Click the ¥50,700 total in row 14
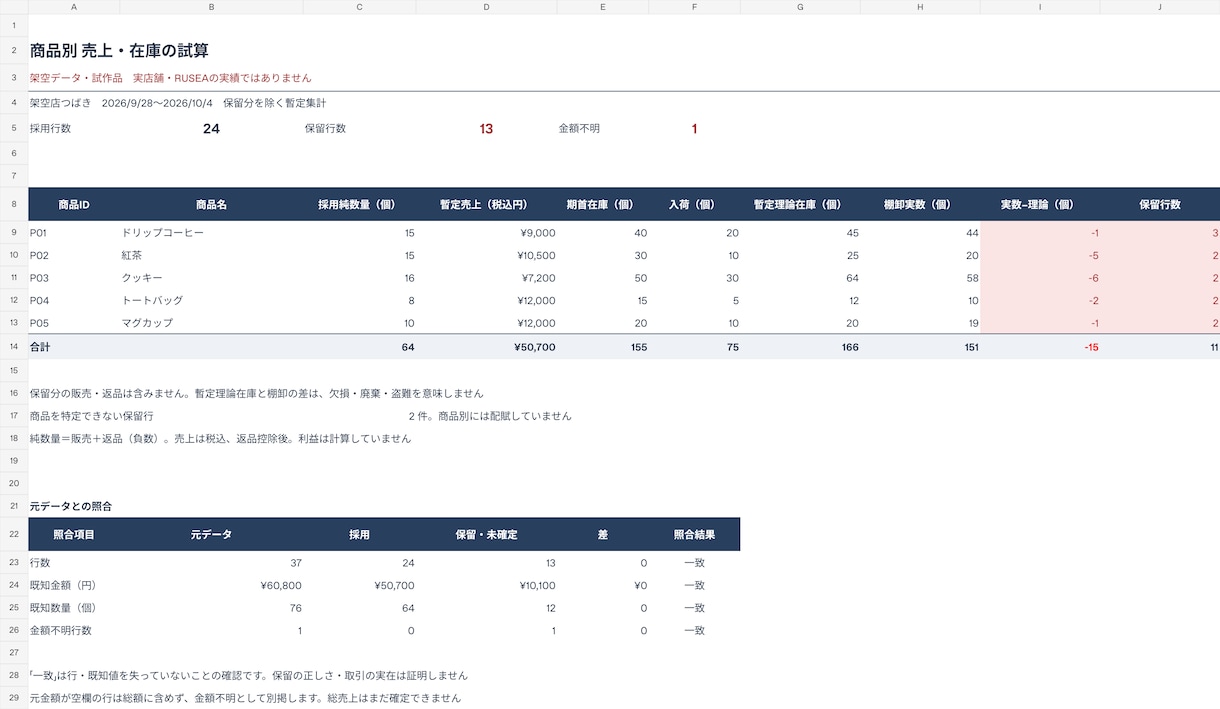 click(487, 347)
